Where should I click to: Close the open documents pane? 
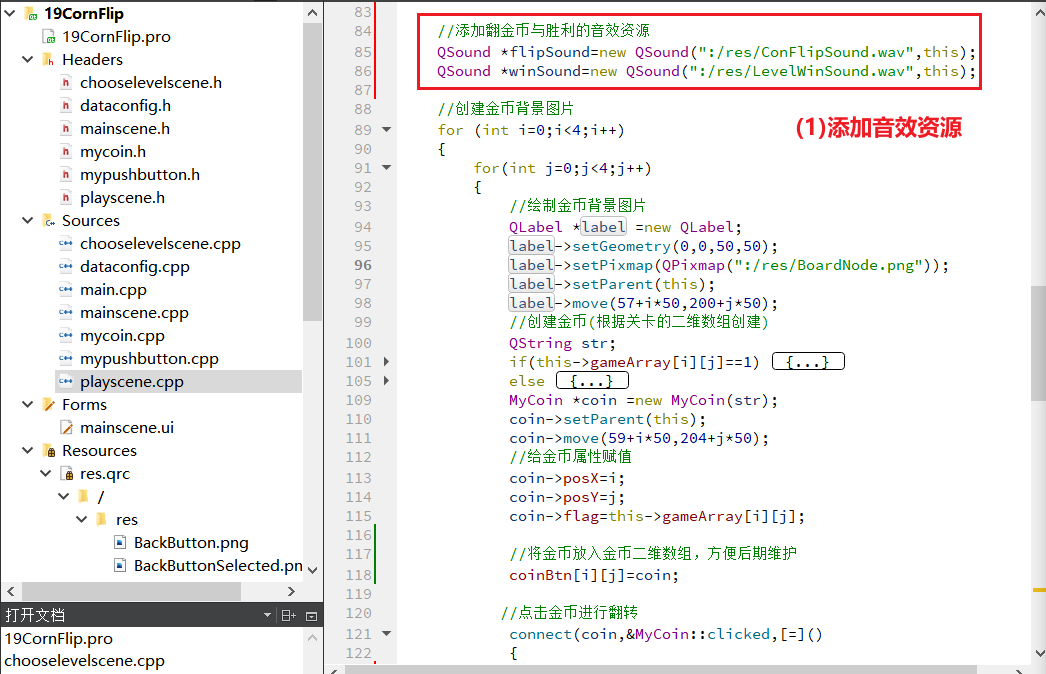click(x=312, y=615)
